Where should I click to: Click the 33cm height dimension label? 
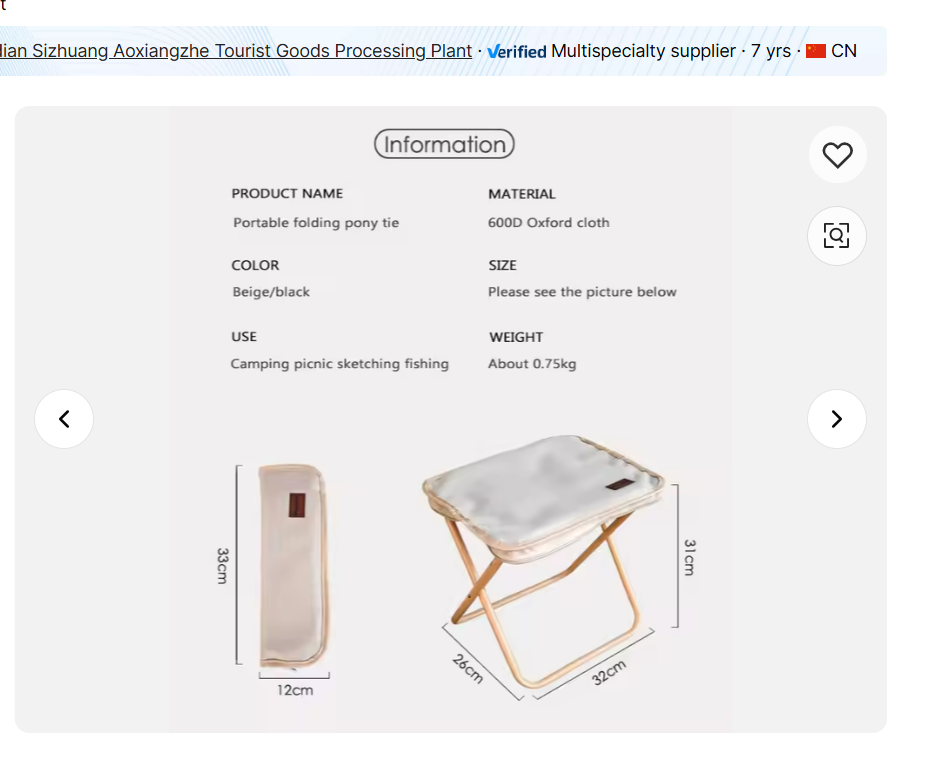[223, 565]
